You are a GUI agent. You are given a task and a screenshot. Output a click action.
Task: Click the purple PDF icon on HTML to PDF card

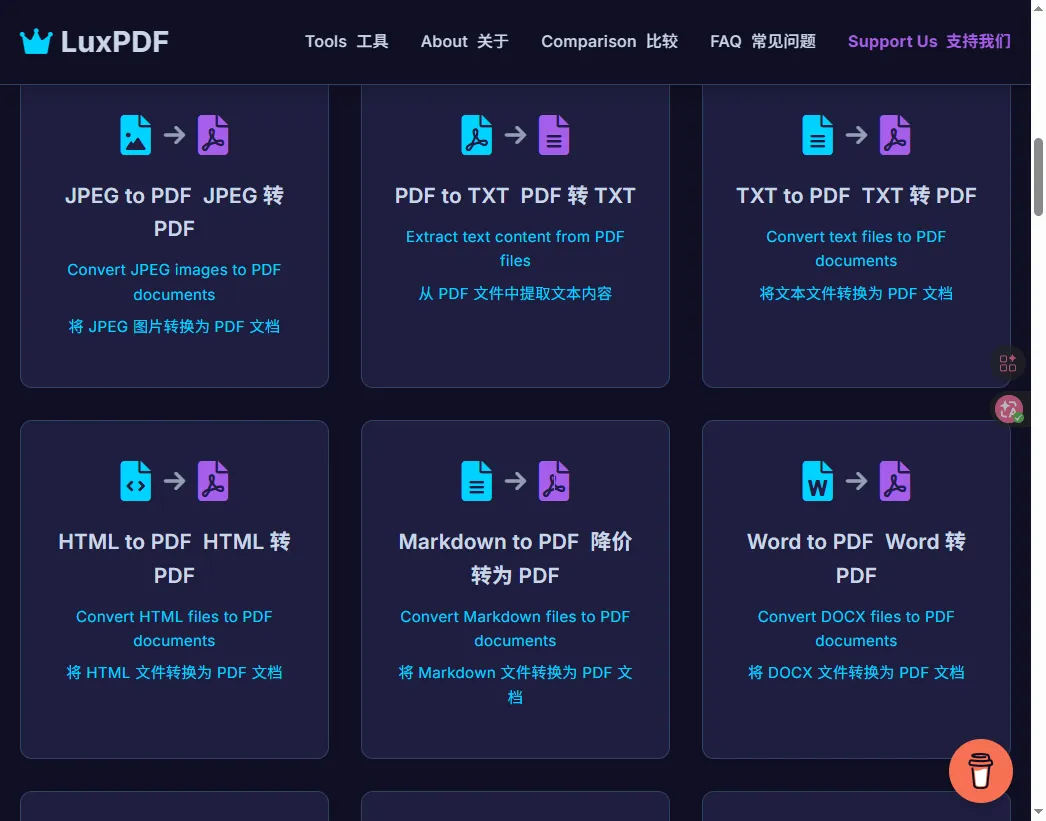point(213,481)
